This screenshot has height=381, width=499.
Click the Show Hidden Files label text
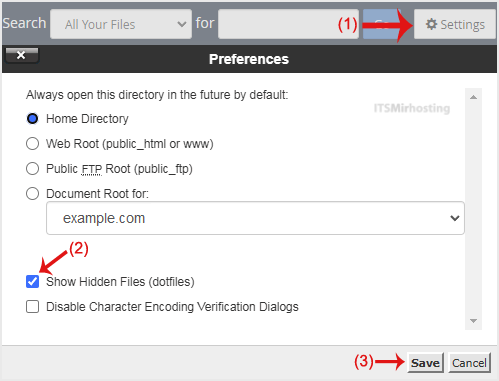pos(120,282)
